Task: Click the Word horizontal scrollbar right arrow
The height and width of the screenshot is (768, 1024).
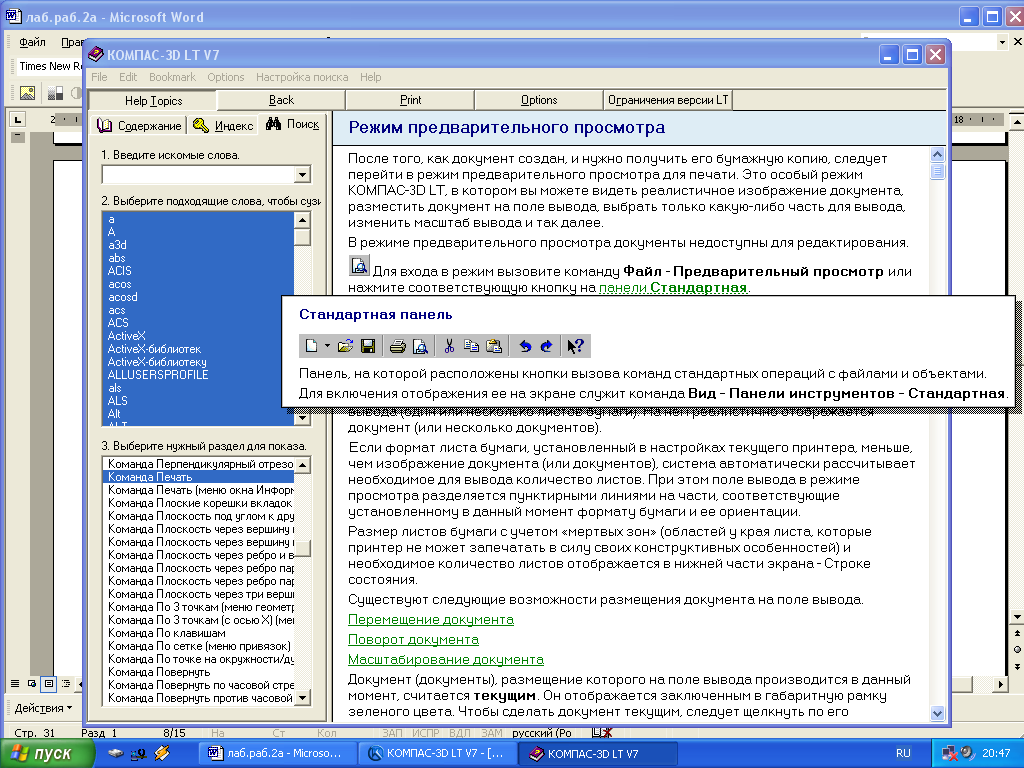Action: 1000,684
